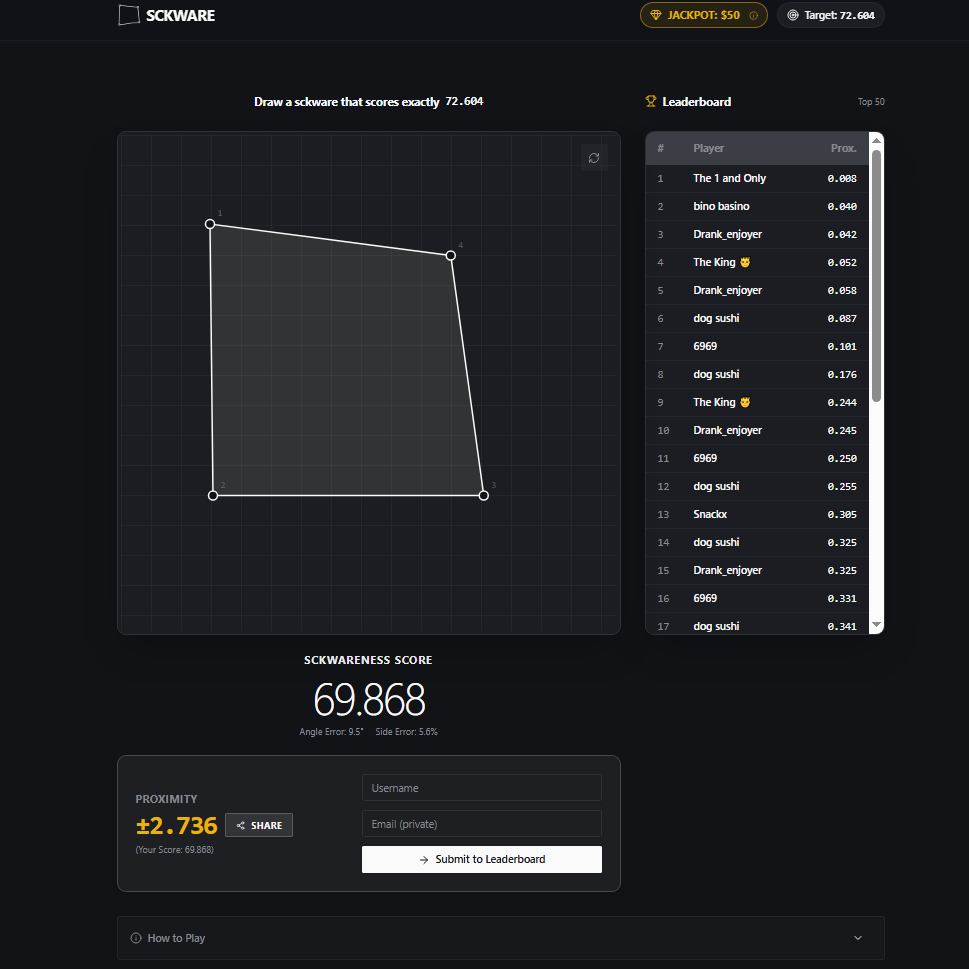Focus the Username field
This screenshot has width=969, height=969.
click(481, 788)
